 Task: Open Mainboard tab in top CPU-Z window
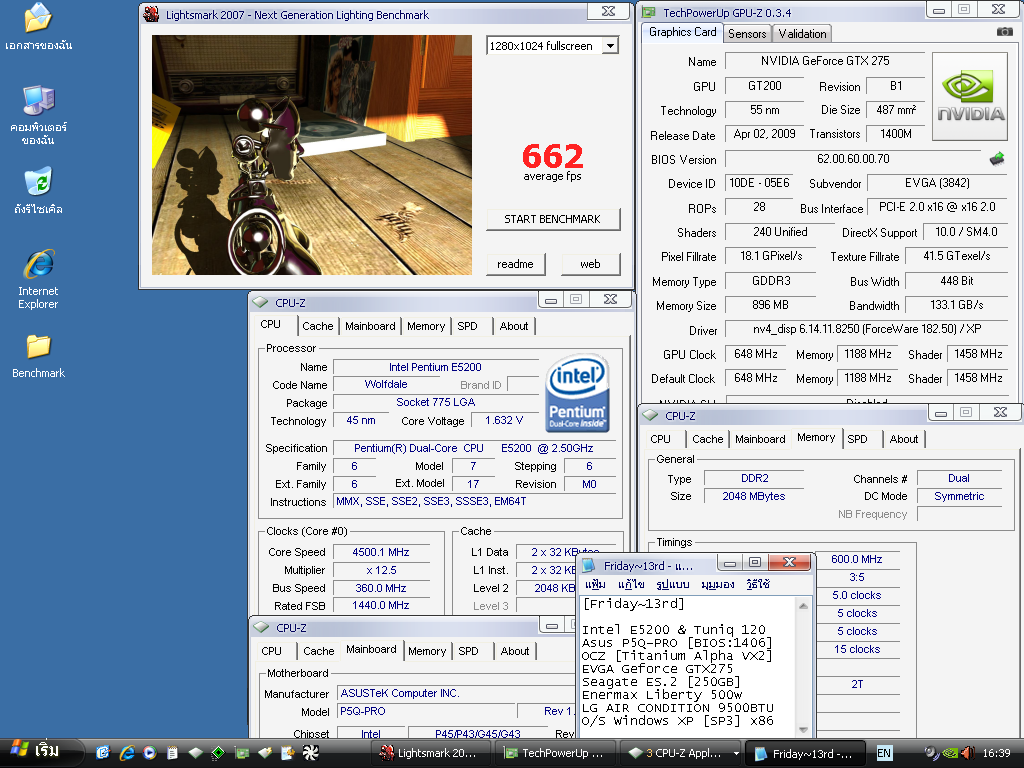(x=370, y=326)
